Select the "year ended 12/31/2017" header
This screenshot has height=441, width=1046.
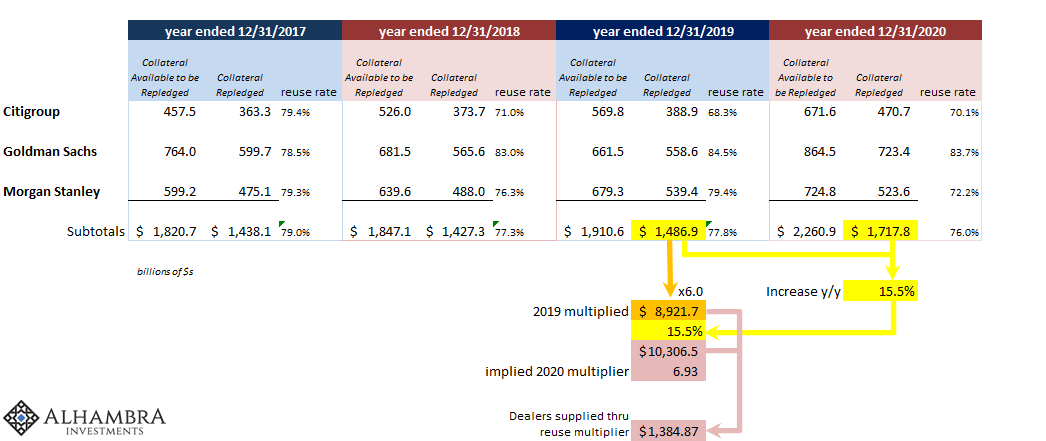[x=235, y=31]
